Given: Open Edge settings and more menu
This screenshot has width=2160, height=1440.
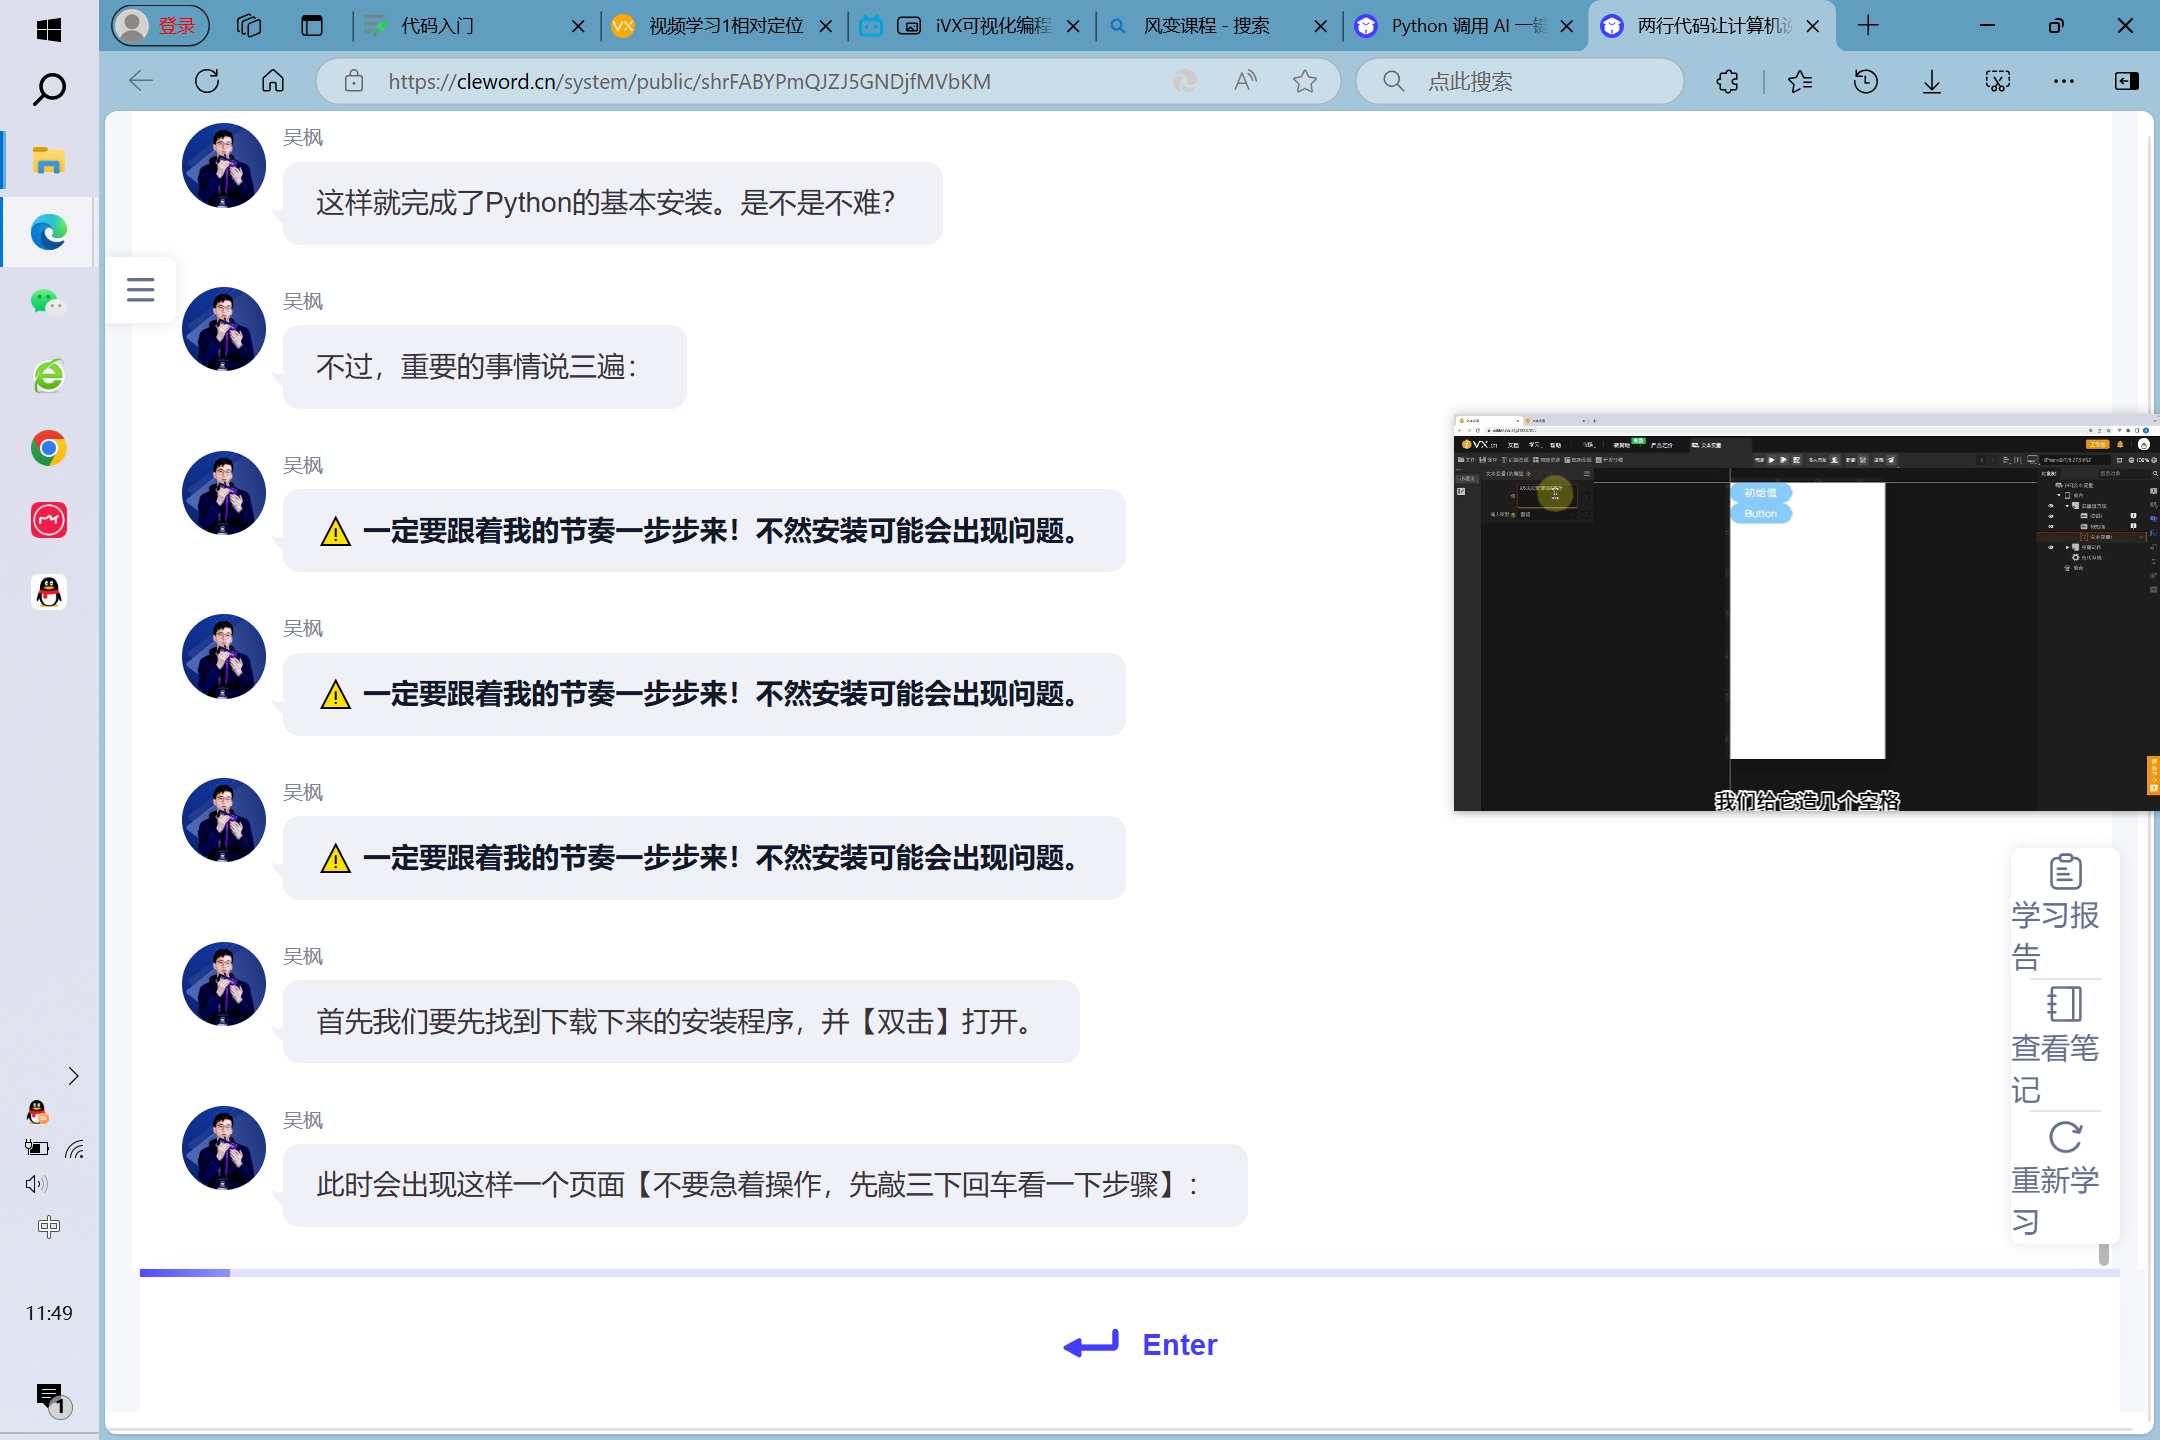Looking at the screenshot, I should click(2064, 81).
